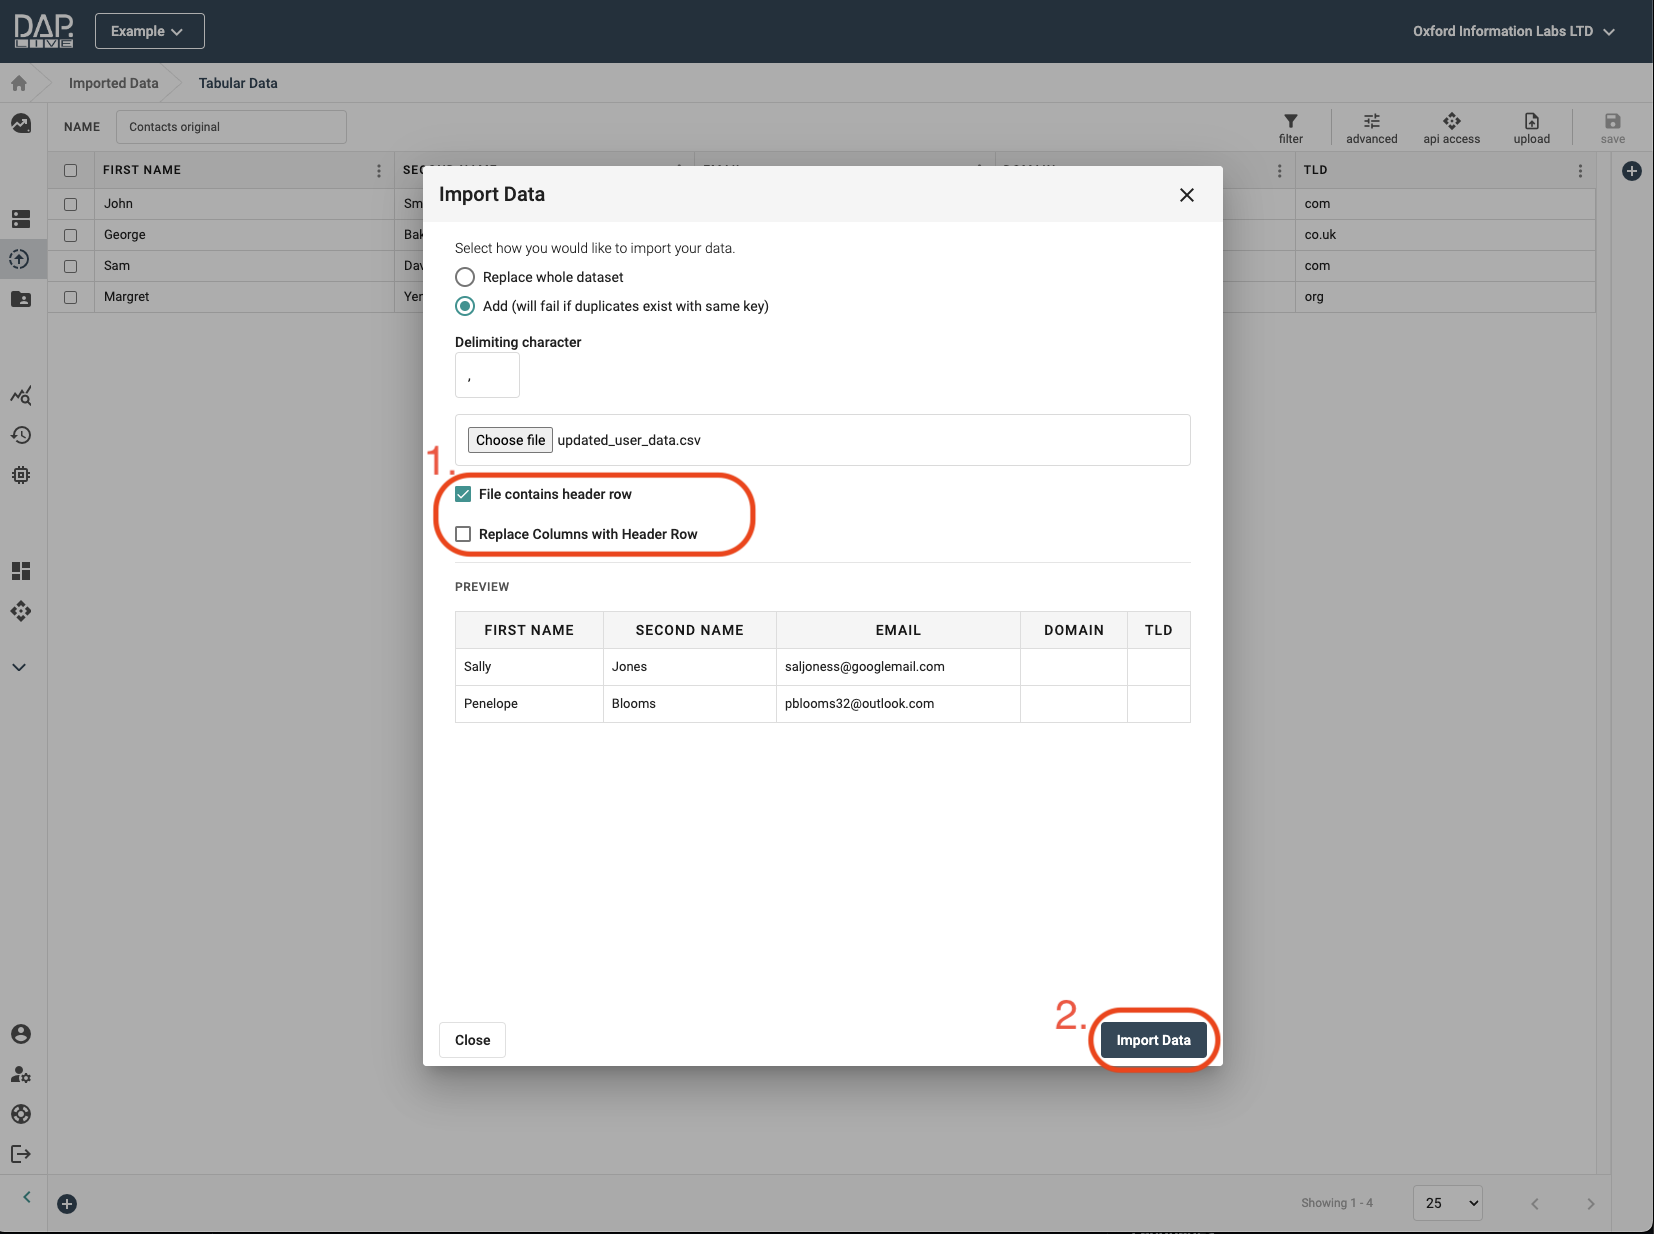
Task: Open the Example project dropdown
Action: (149, 31)
